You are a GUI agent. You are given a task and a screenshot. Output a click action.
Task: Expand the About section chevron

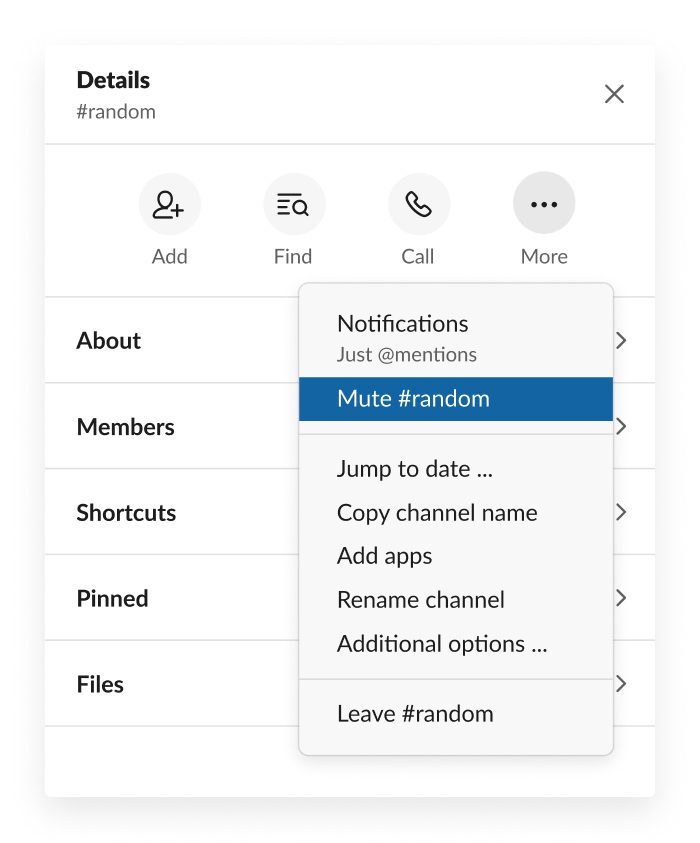[621, 340]
